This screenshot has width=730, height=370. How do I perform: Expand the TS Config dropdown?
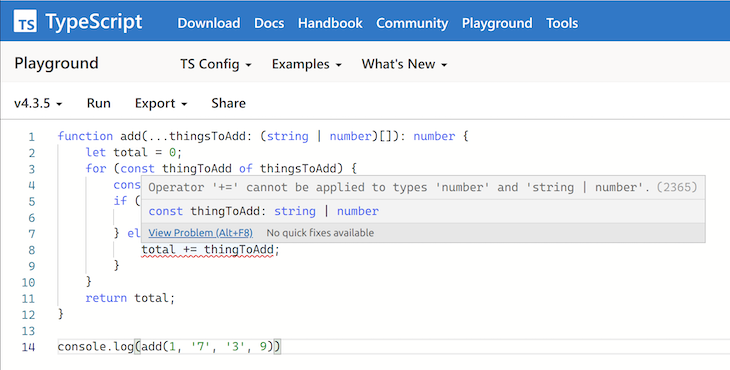coord(216,64)
